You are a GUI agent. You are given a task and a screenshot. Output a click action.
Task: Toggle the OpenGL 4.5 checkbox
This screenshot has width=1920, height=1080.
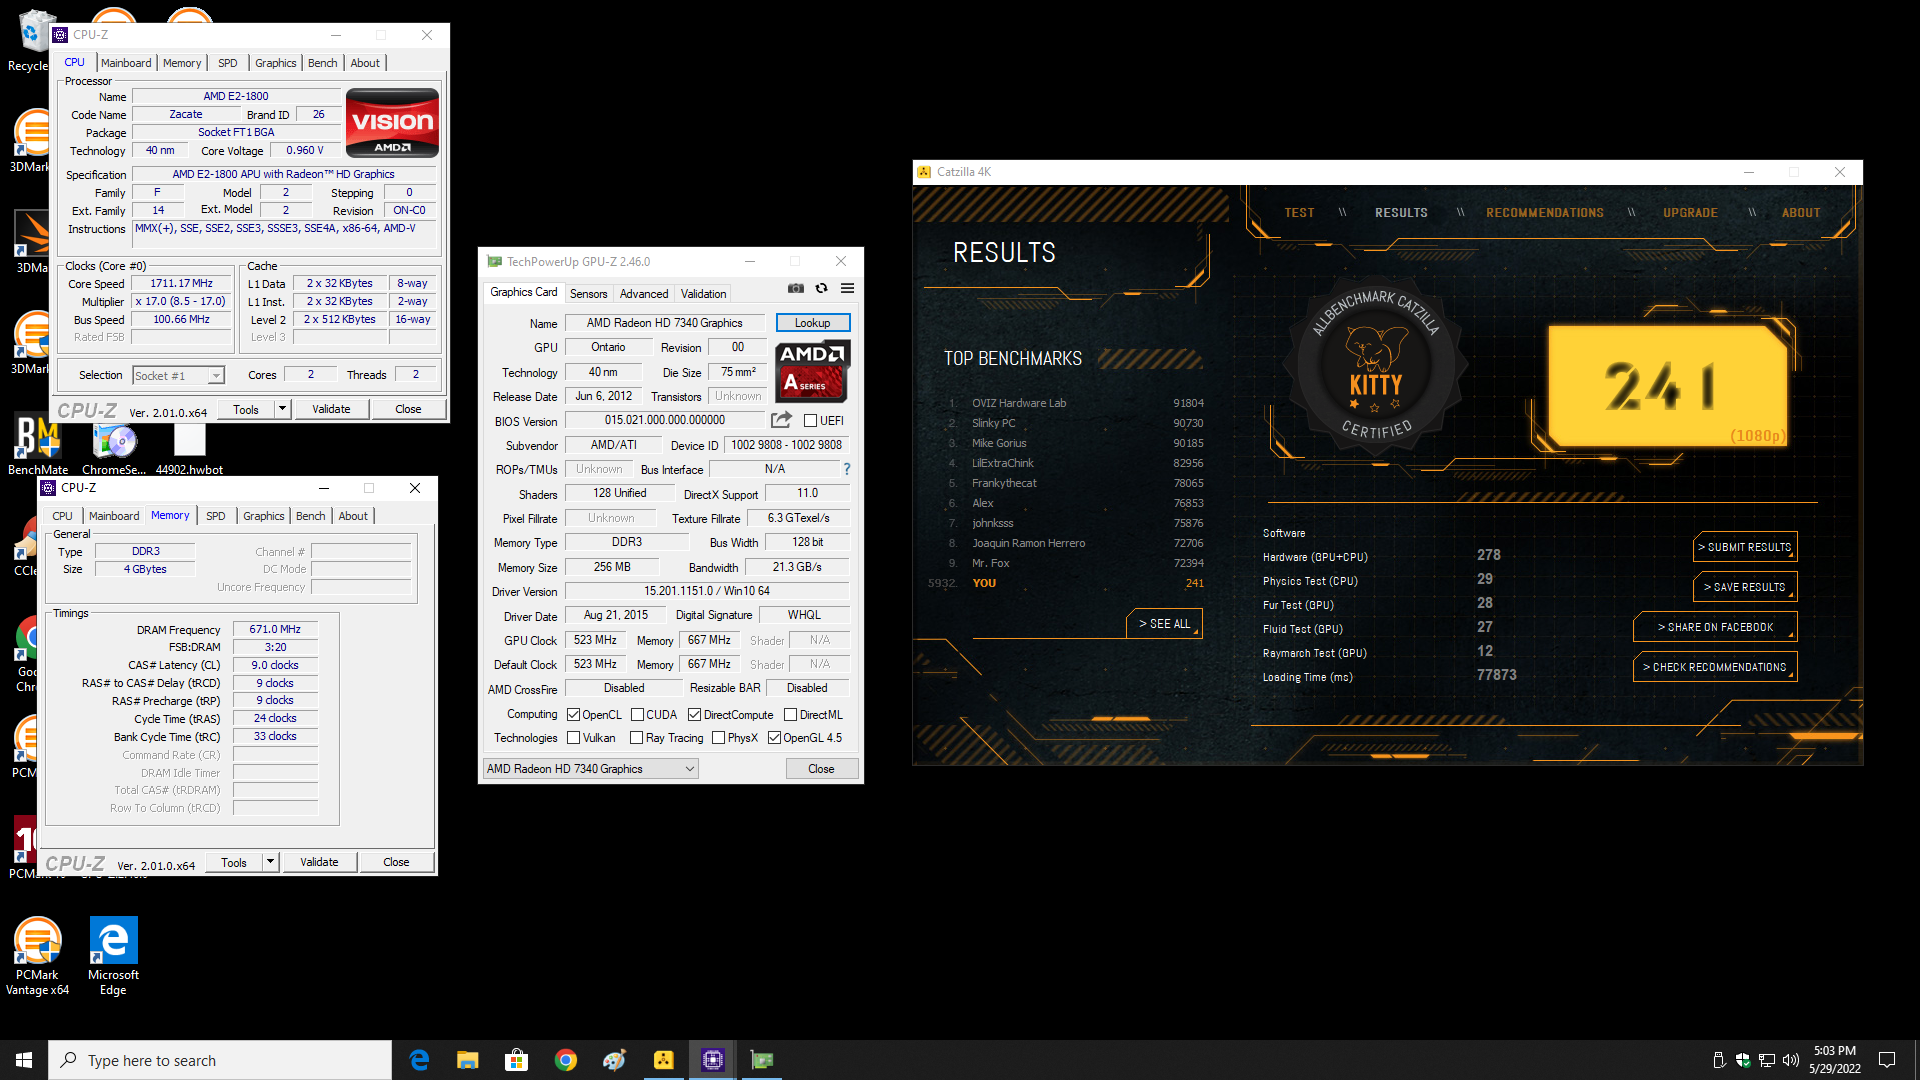click(x=774, y=738)
